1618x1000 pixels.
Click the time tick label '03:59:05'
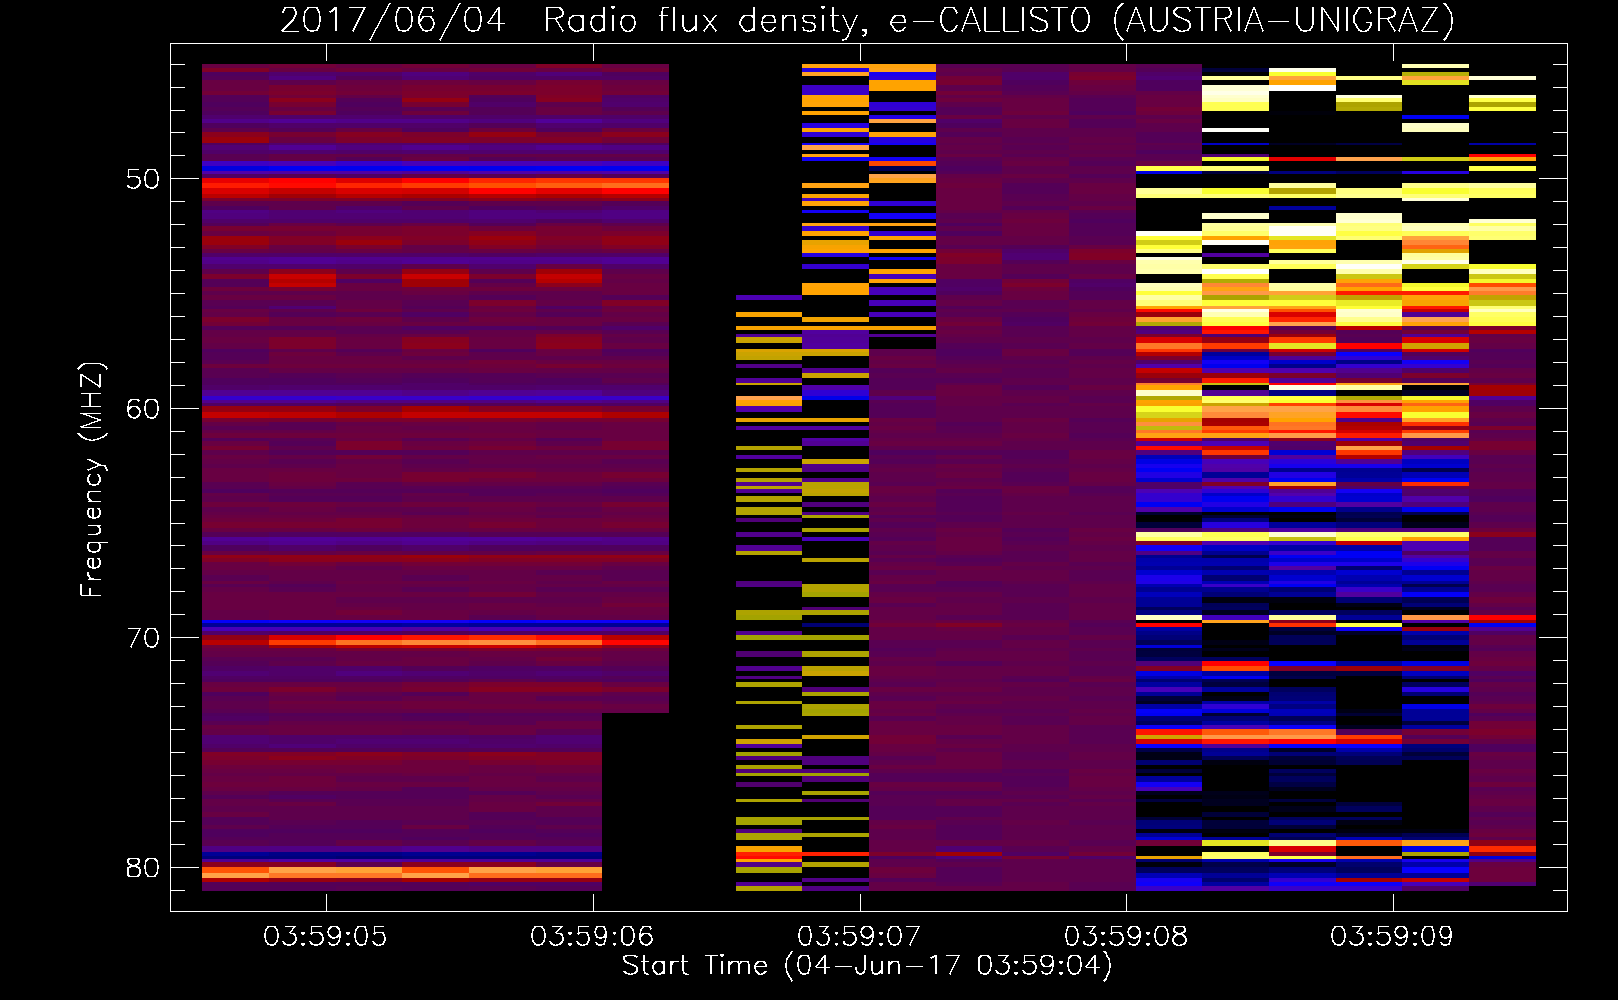(325, 936)
